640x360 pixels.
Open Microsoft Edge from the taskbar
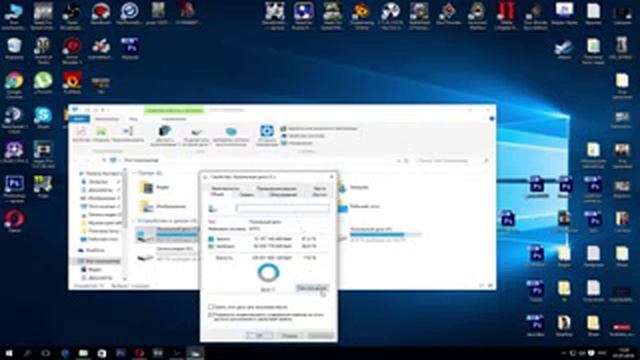(x=65, y=353)
